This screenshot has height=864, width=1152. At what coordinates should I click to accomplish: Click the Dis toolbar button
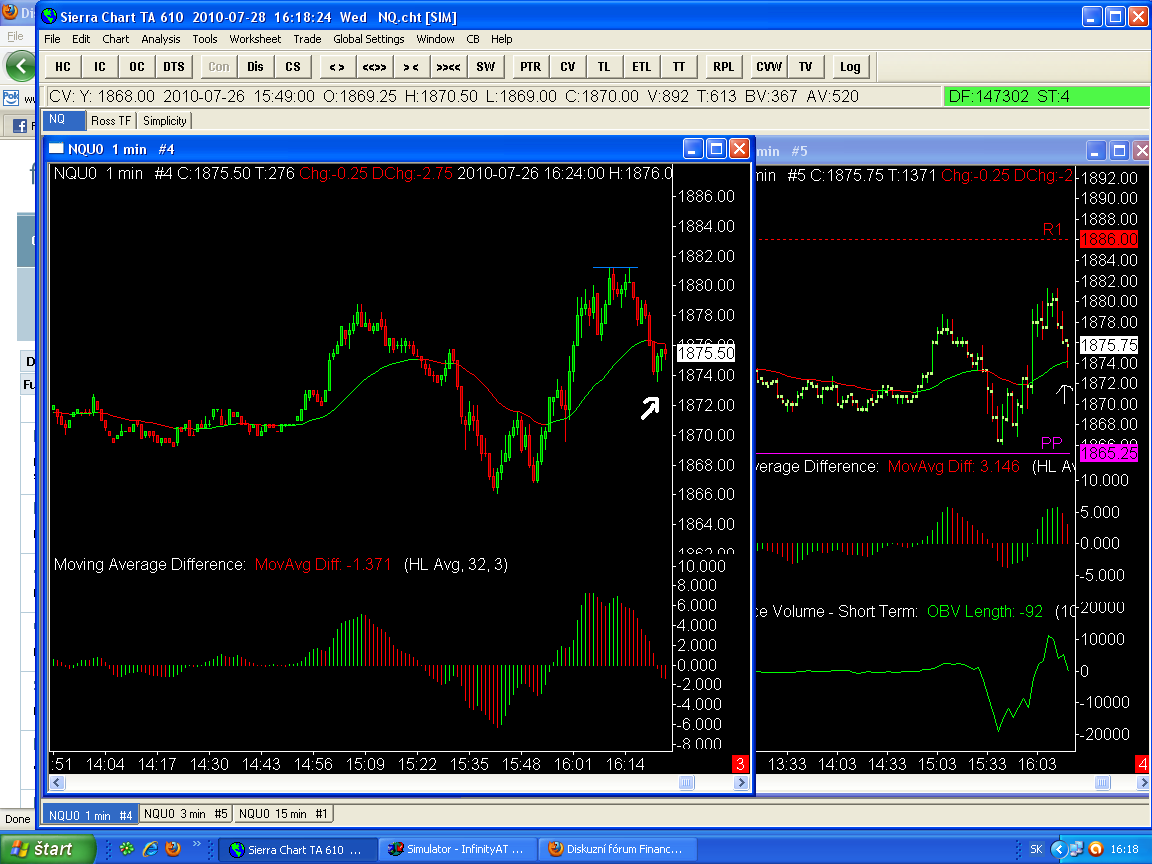tap(255, 67)
